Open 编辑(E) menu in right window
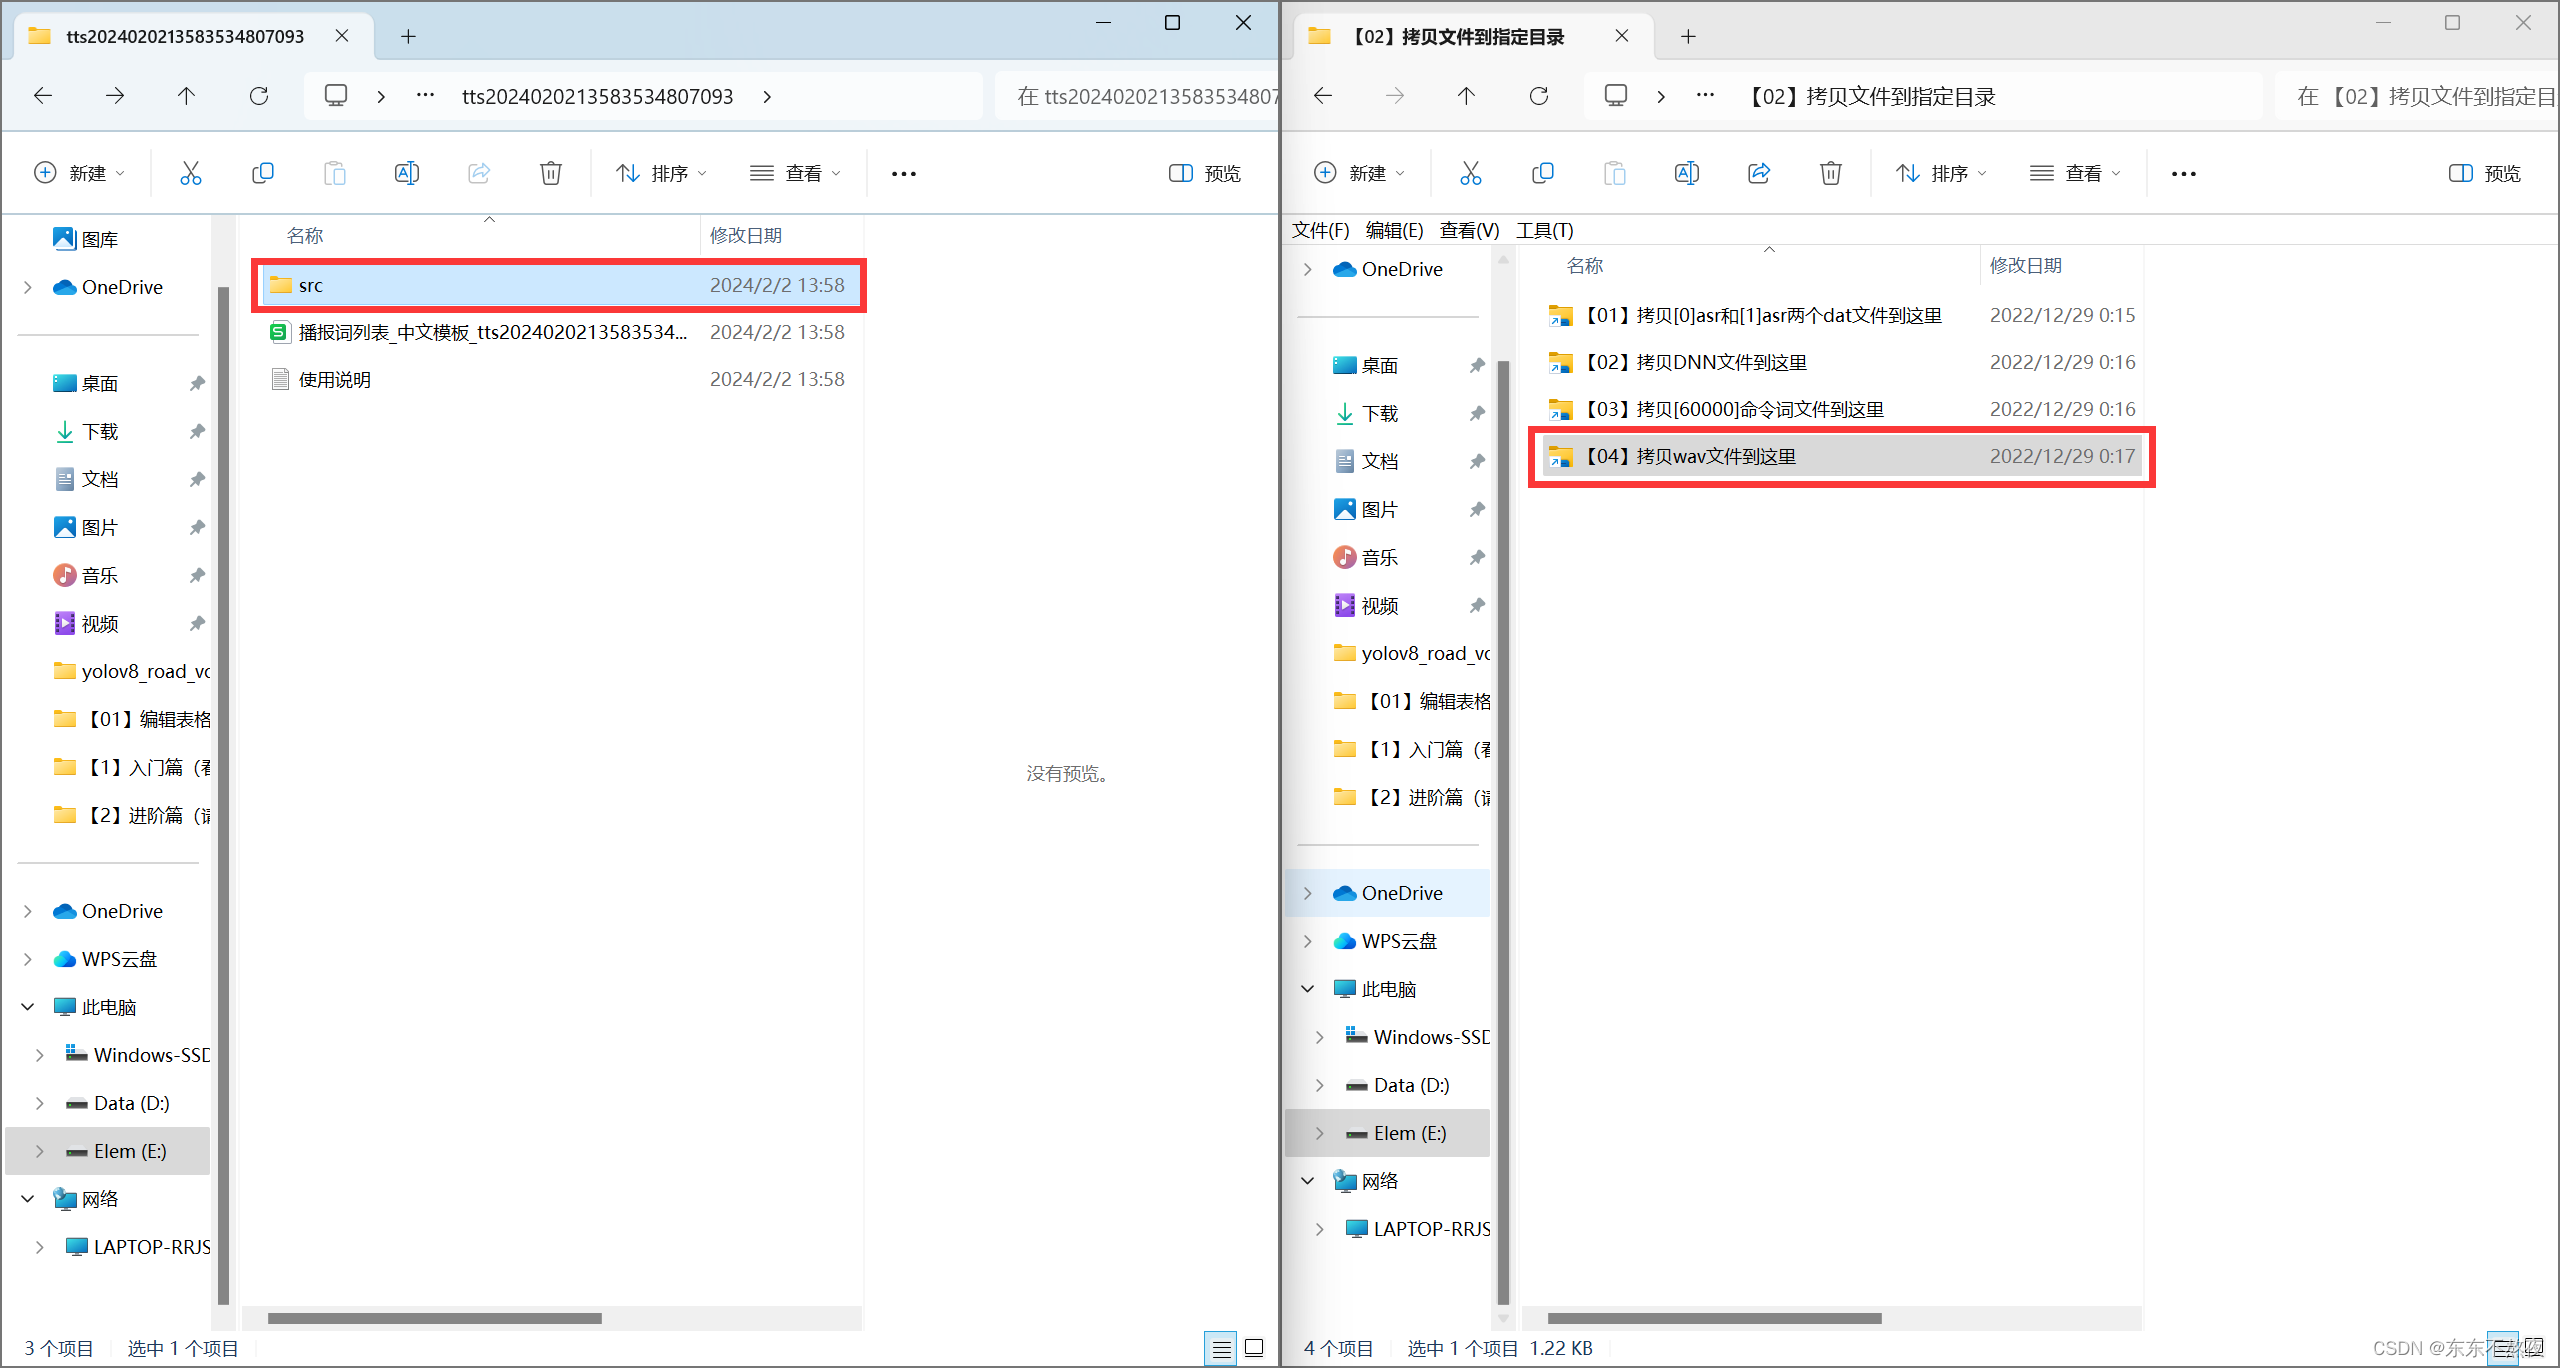 pyautogui.click(x=1394, y=231)
